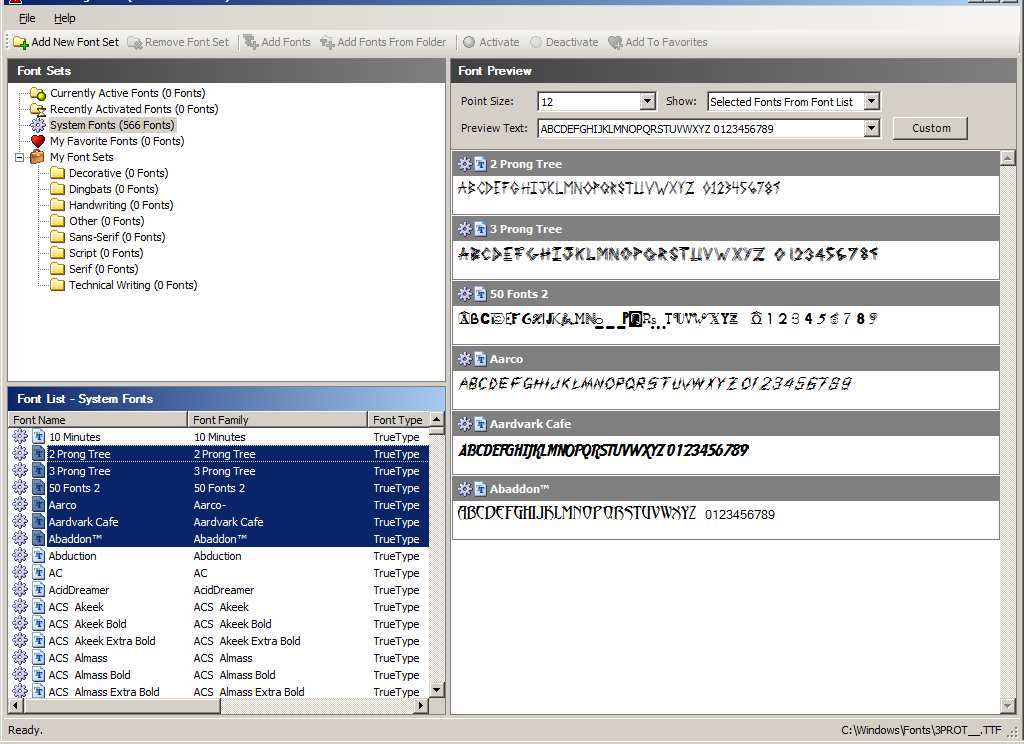Click Add Fonts From Folder icon

click(x=327, y=42)
